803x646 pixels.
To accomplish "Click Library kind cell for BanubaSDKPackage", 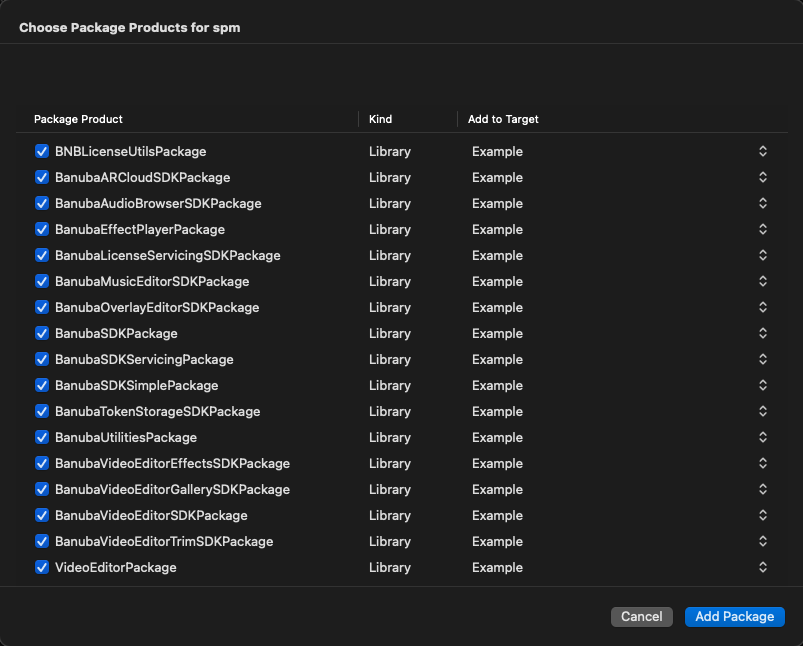I will tap(390, 334).
